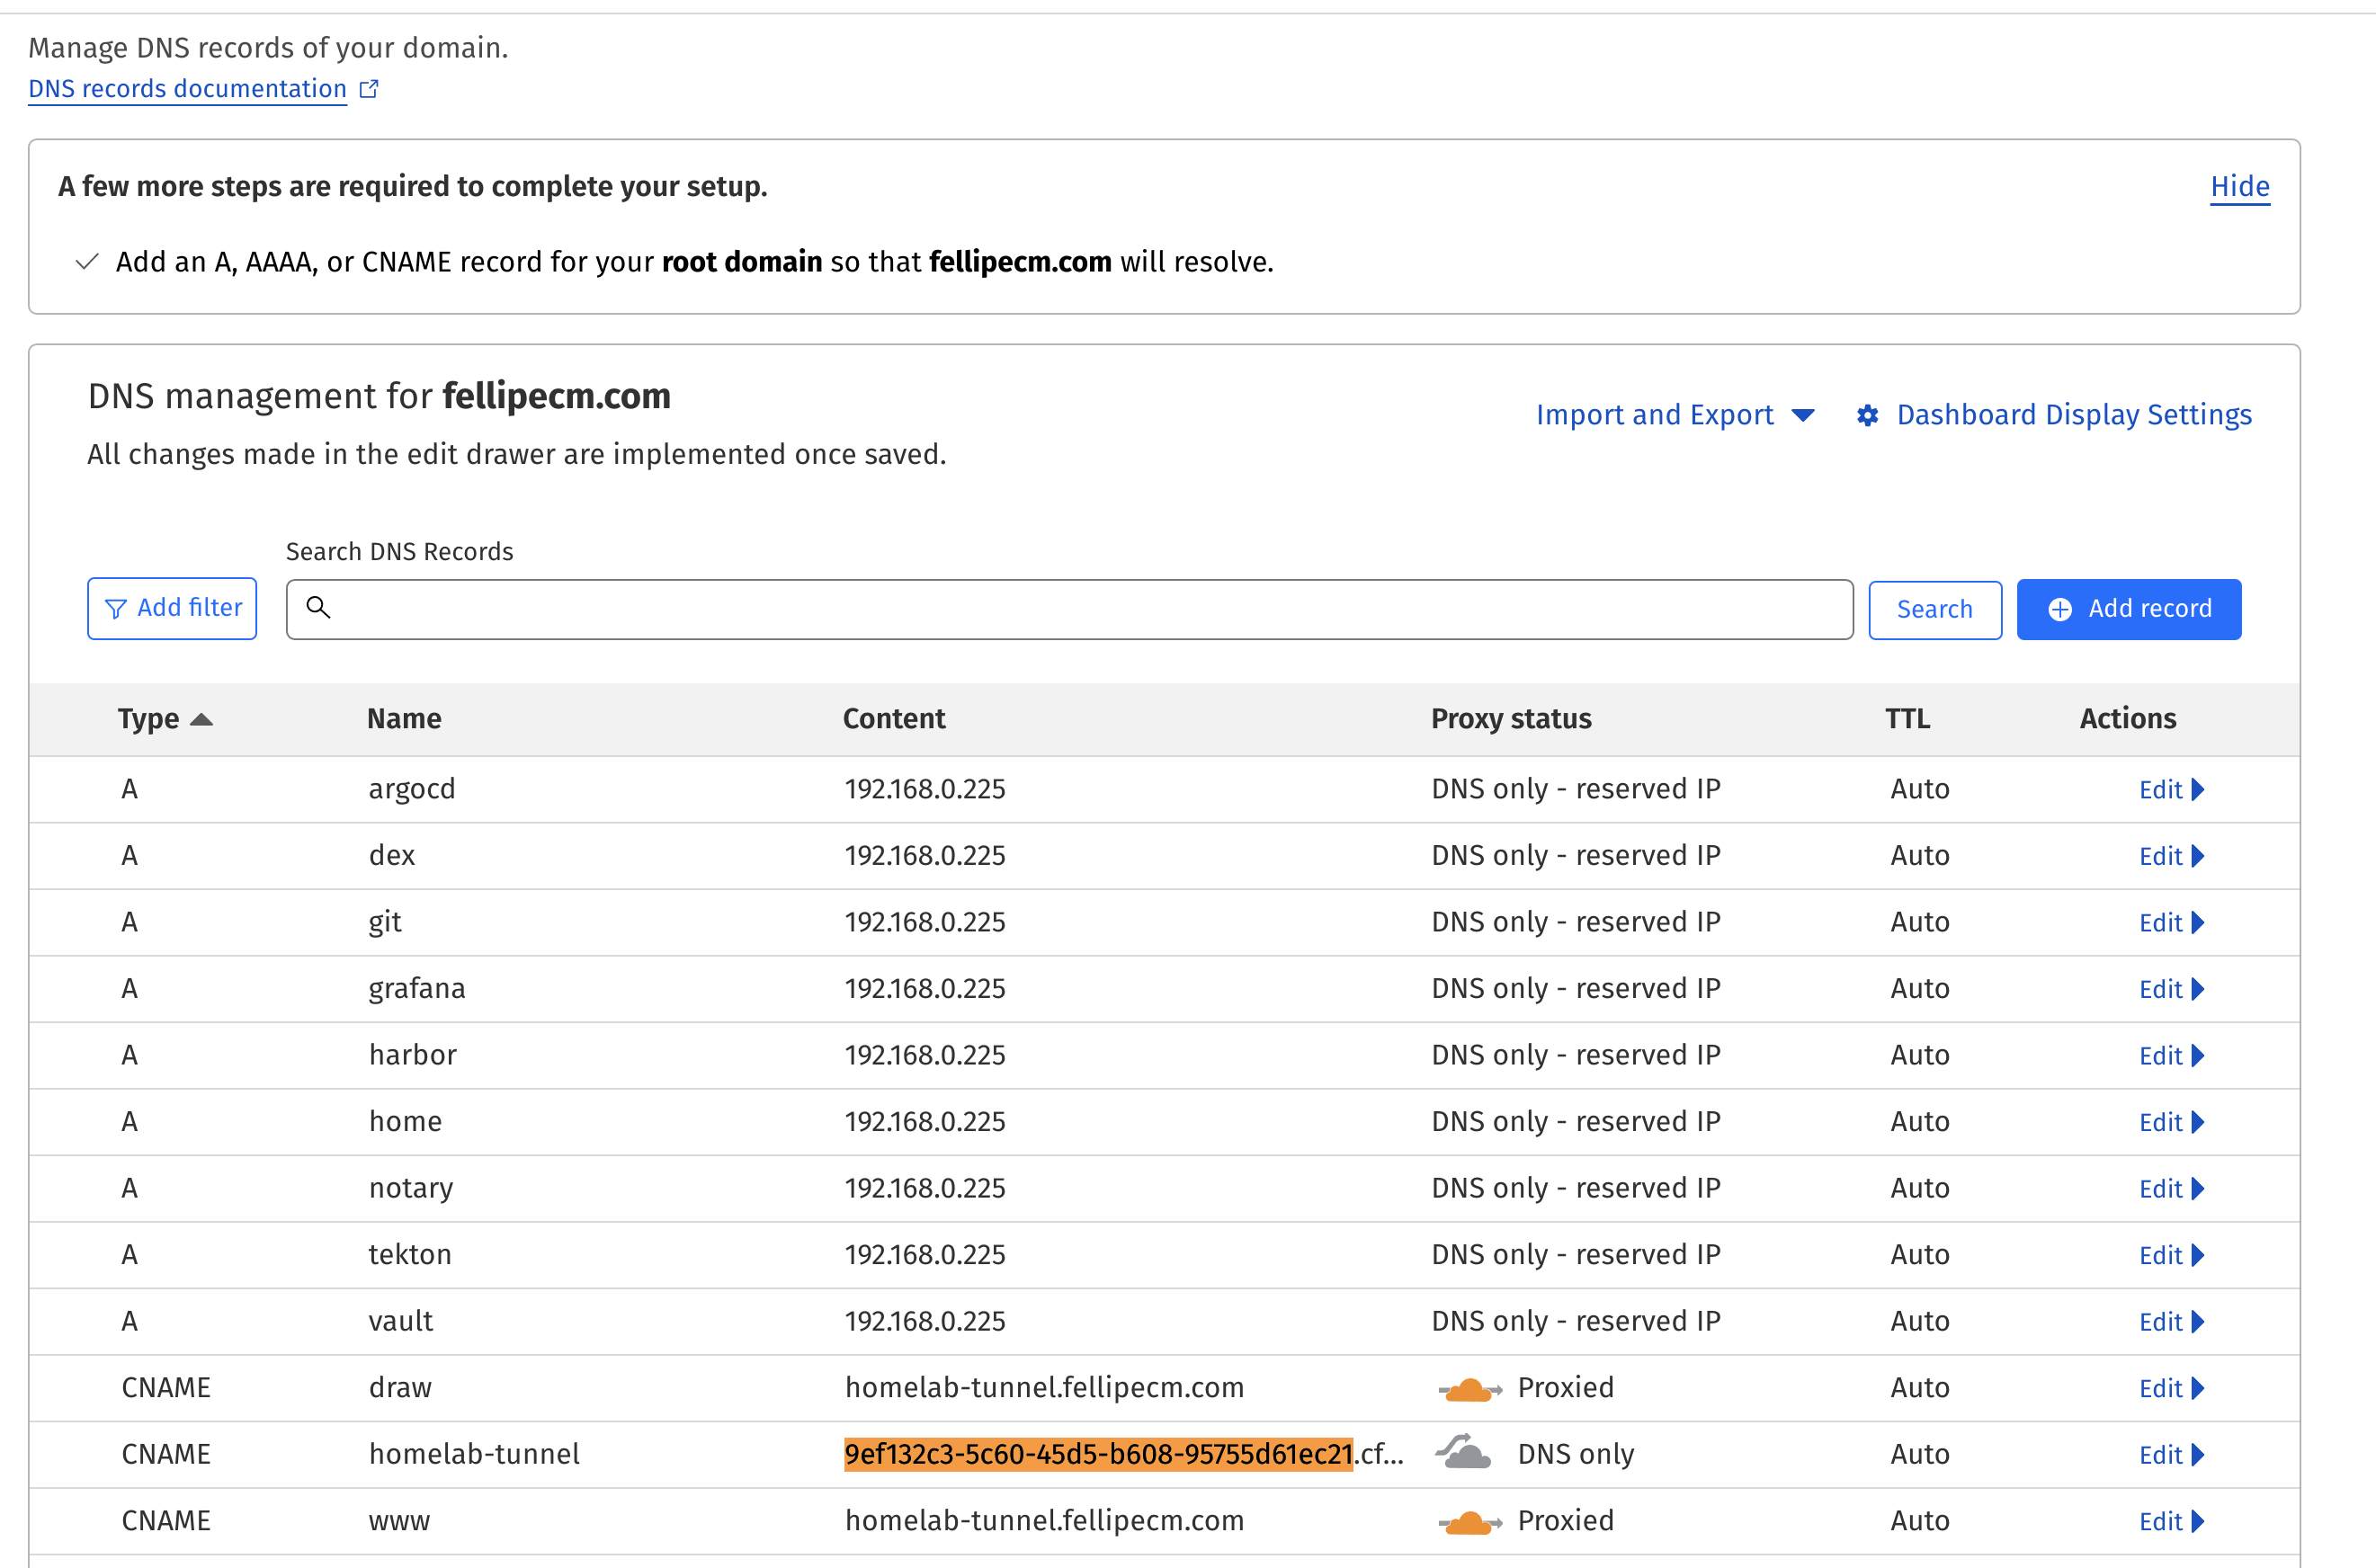Click the Hide link on the setup banner
The width and height of the screenshot is (2376, 1568).
coord(2239,187)
